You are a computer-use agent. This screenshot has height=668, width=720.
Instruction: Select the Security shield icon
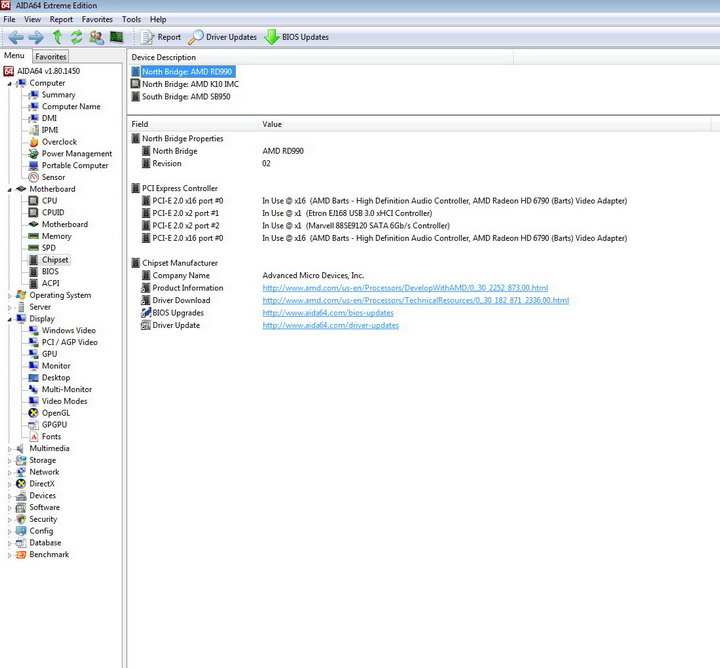[x=21, y=519]
